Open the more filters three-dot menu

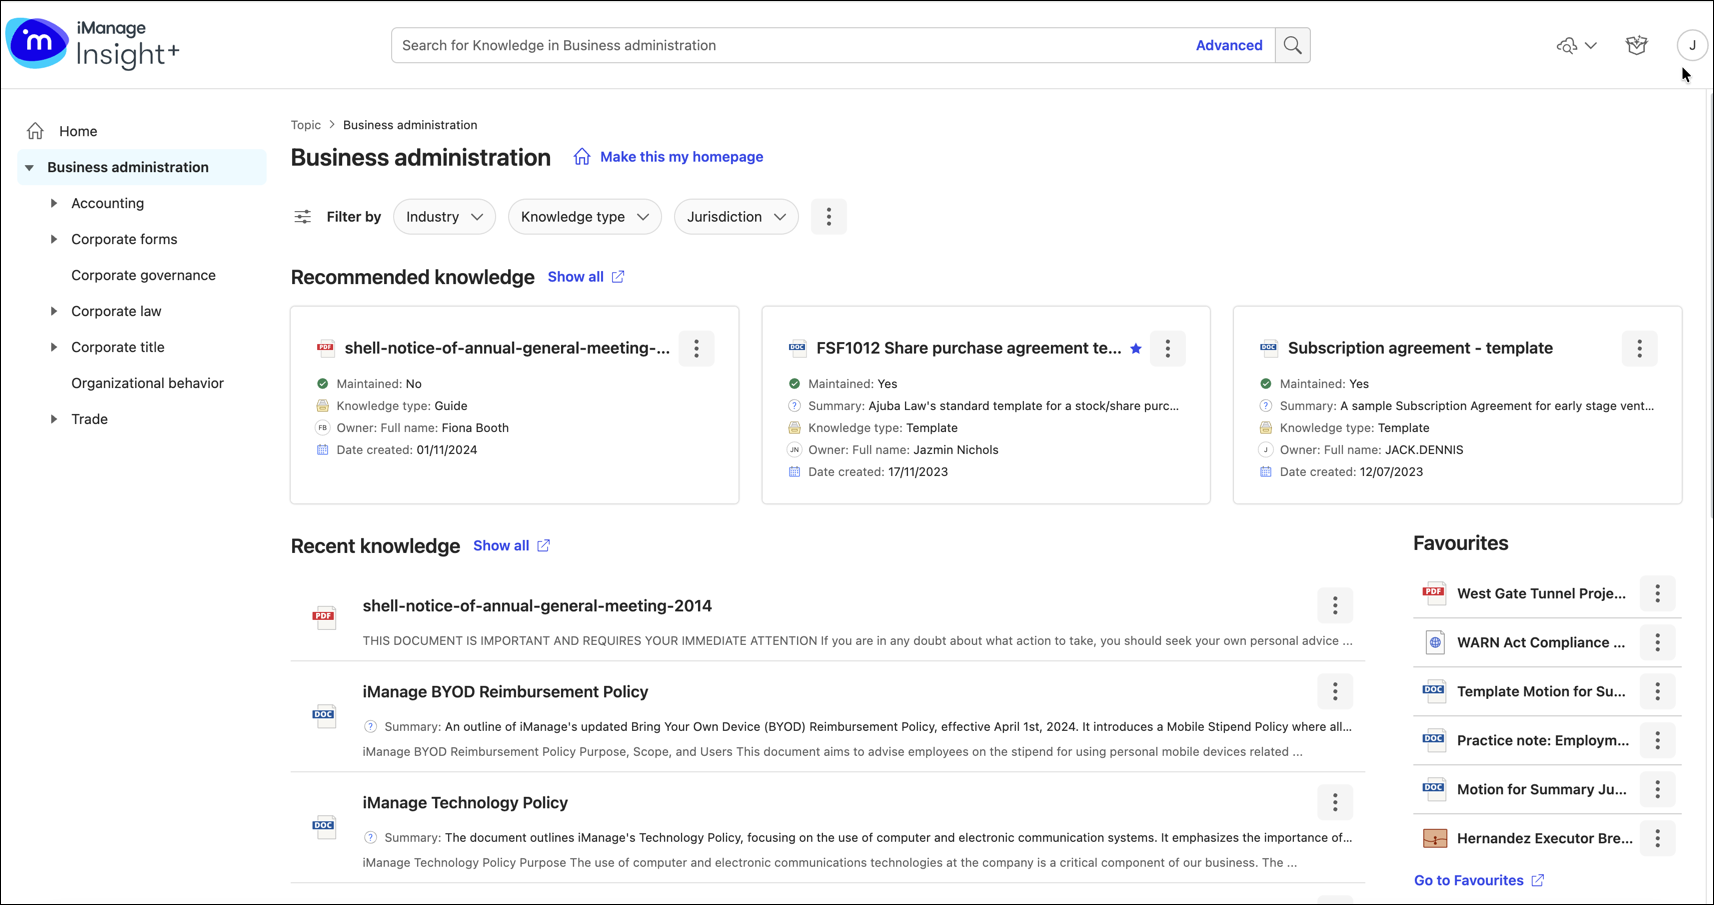point(828,216)
